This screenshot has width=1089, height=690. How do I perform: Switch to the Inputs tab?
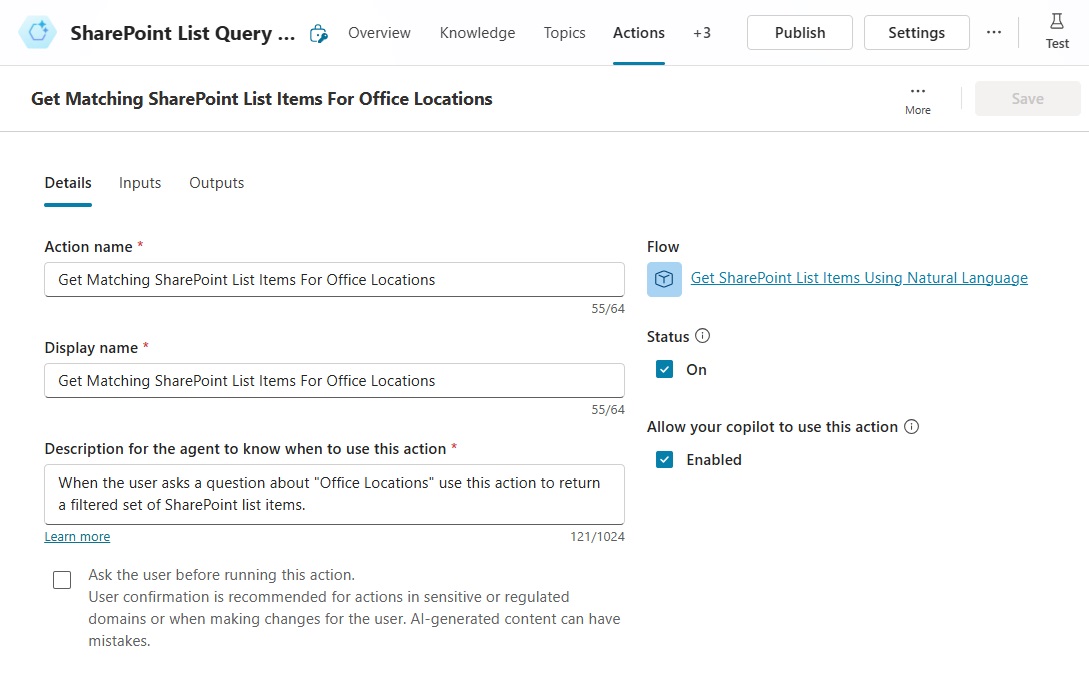tap(139, 183)
